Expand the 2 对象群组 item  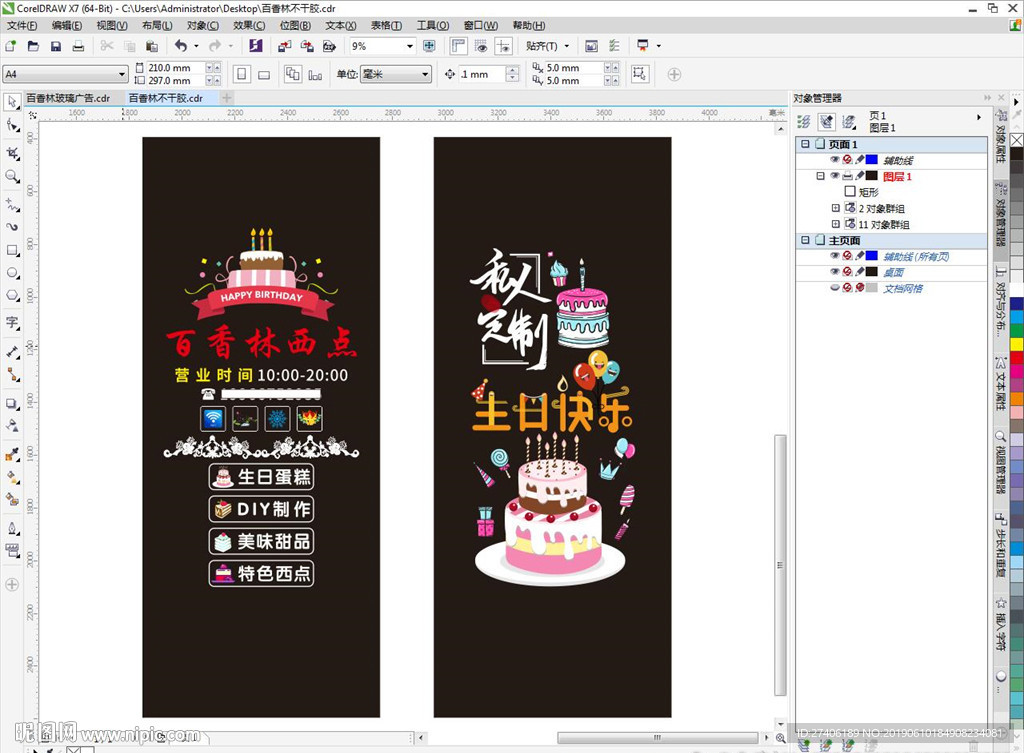click(835, 208)
